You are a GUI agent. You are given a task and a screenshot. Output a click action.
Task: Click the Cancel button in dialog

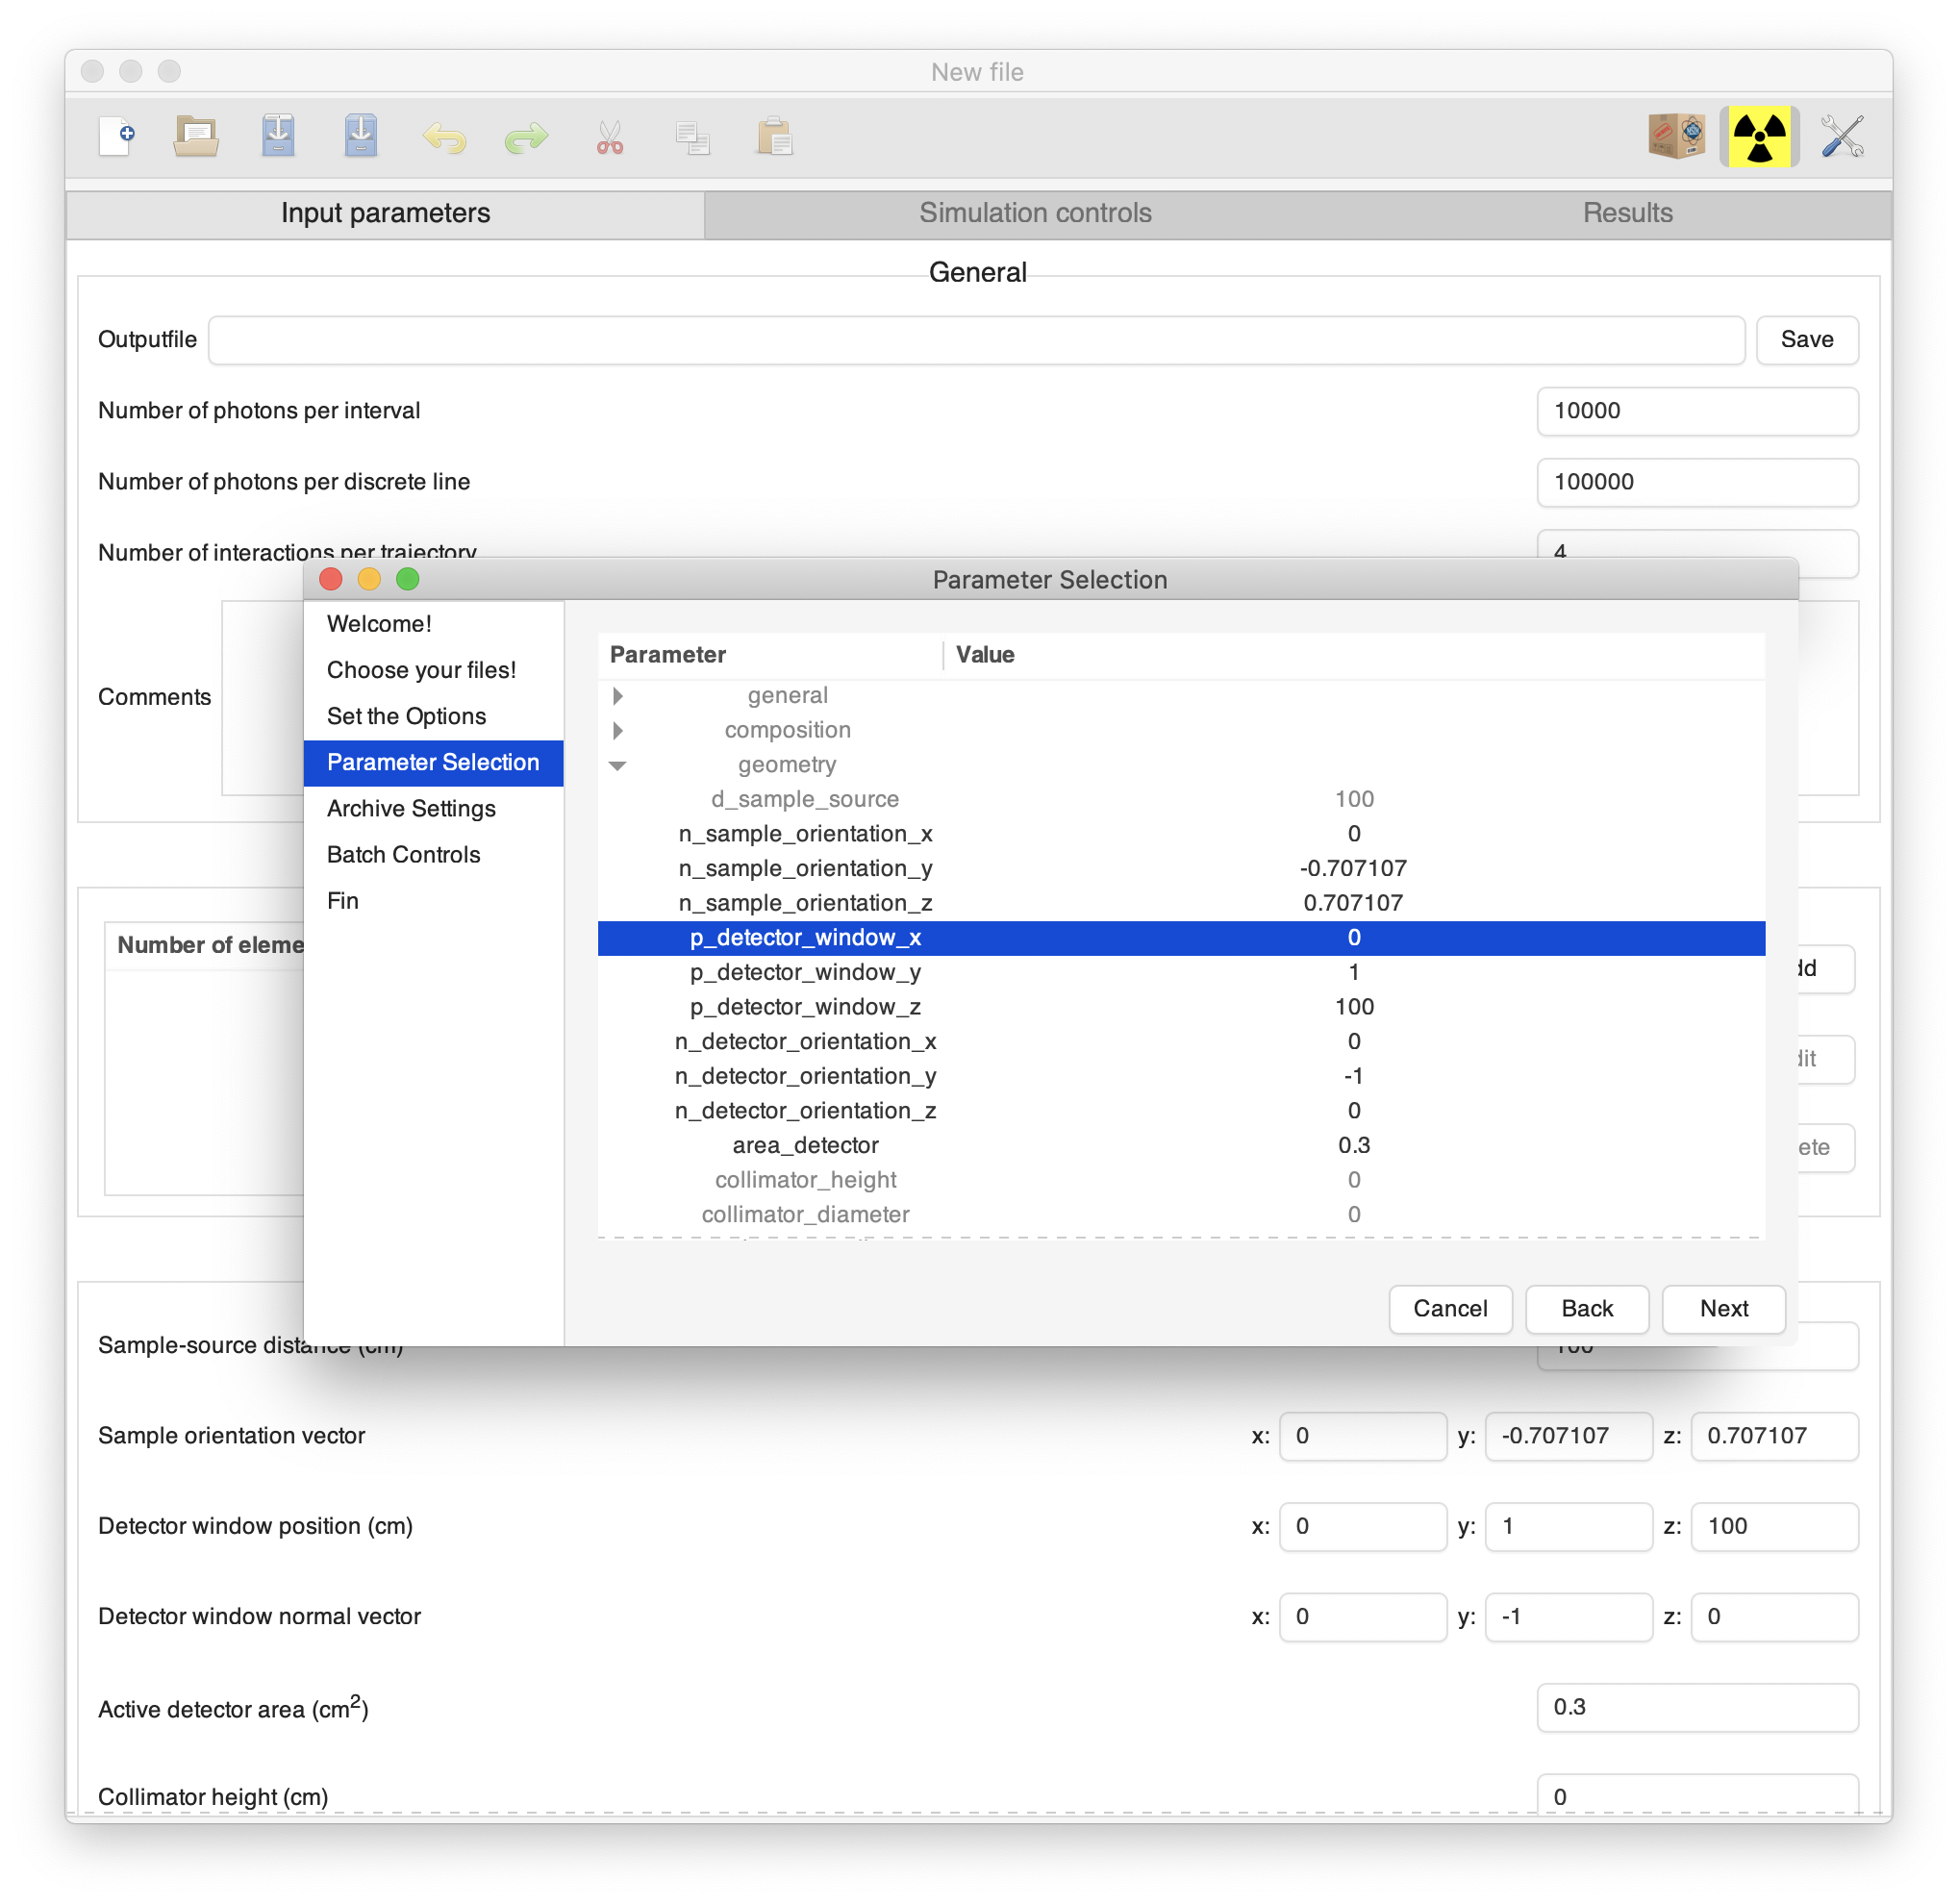click(1449, 1308)
